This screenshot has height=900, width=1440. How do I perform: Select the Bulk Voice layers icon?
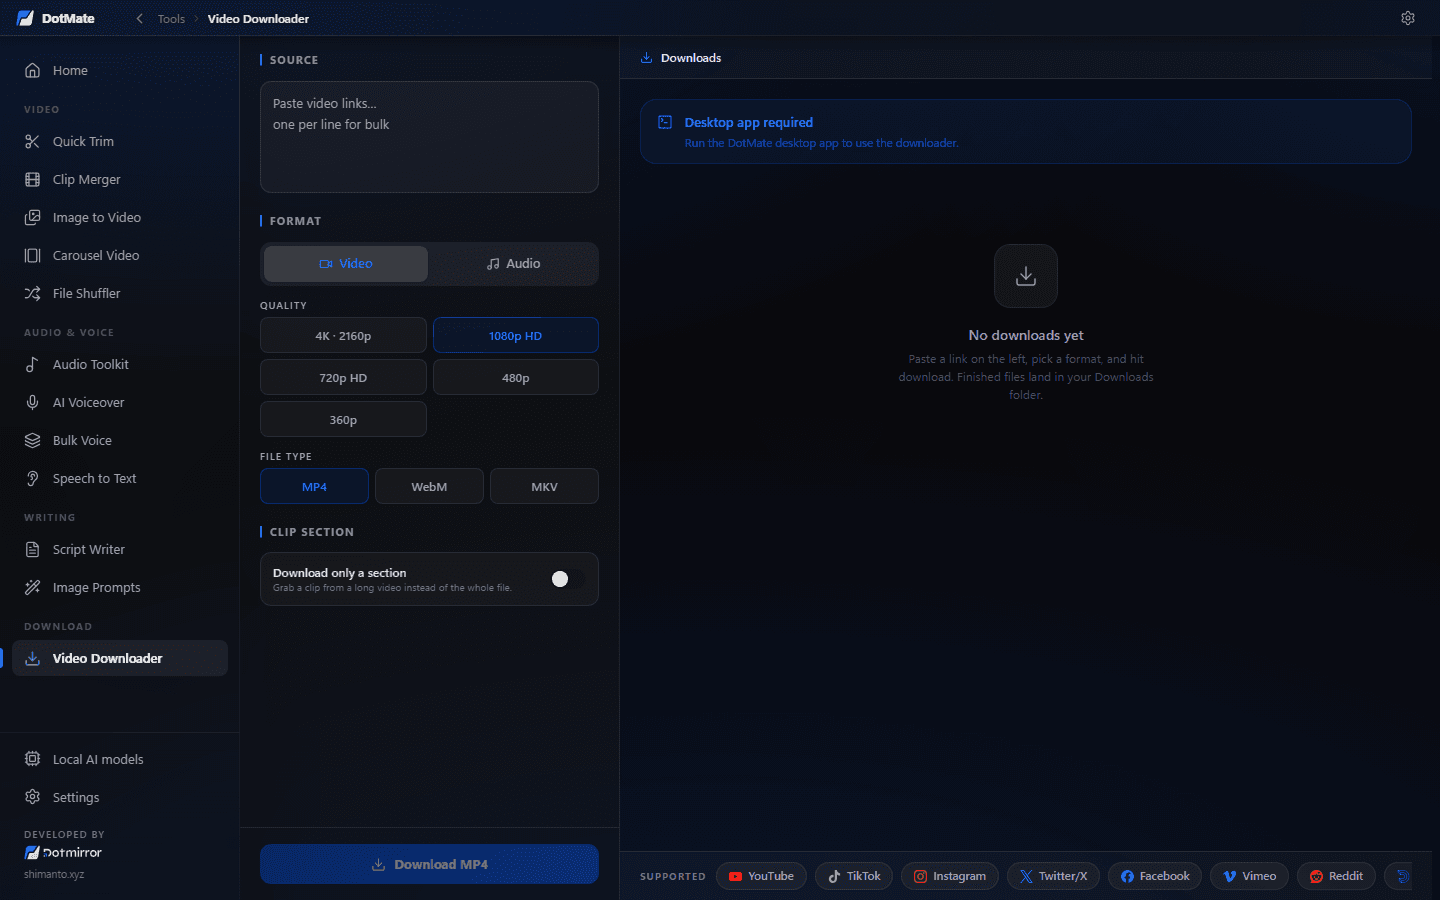(32, 440)
